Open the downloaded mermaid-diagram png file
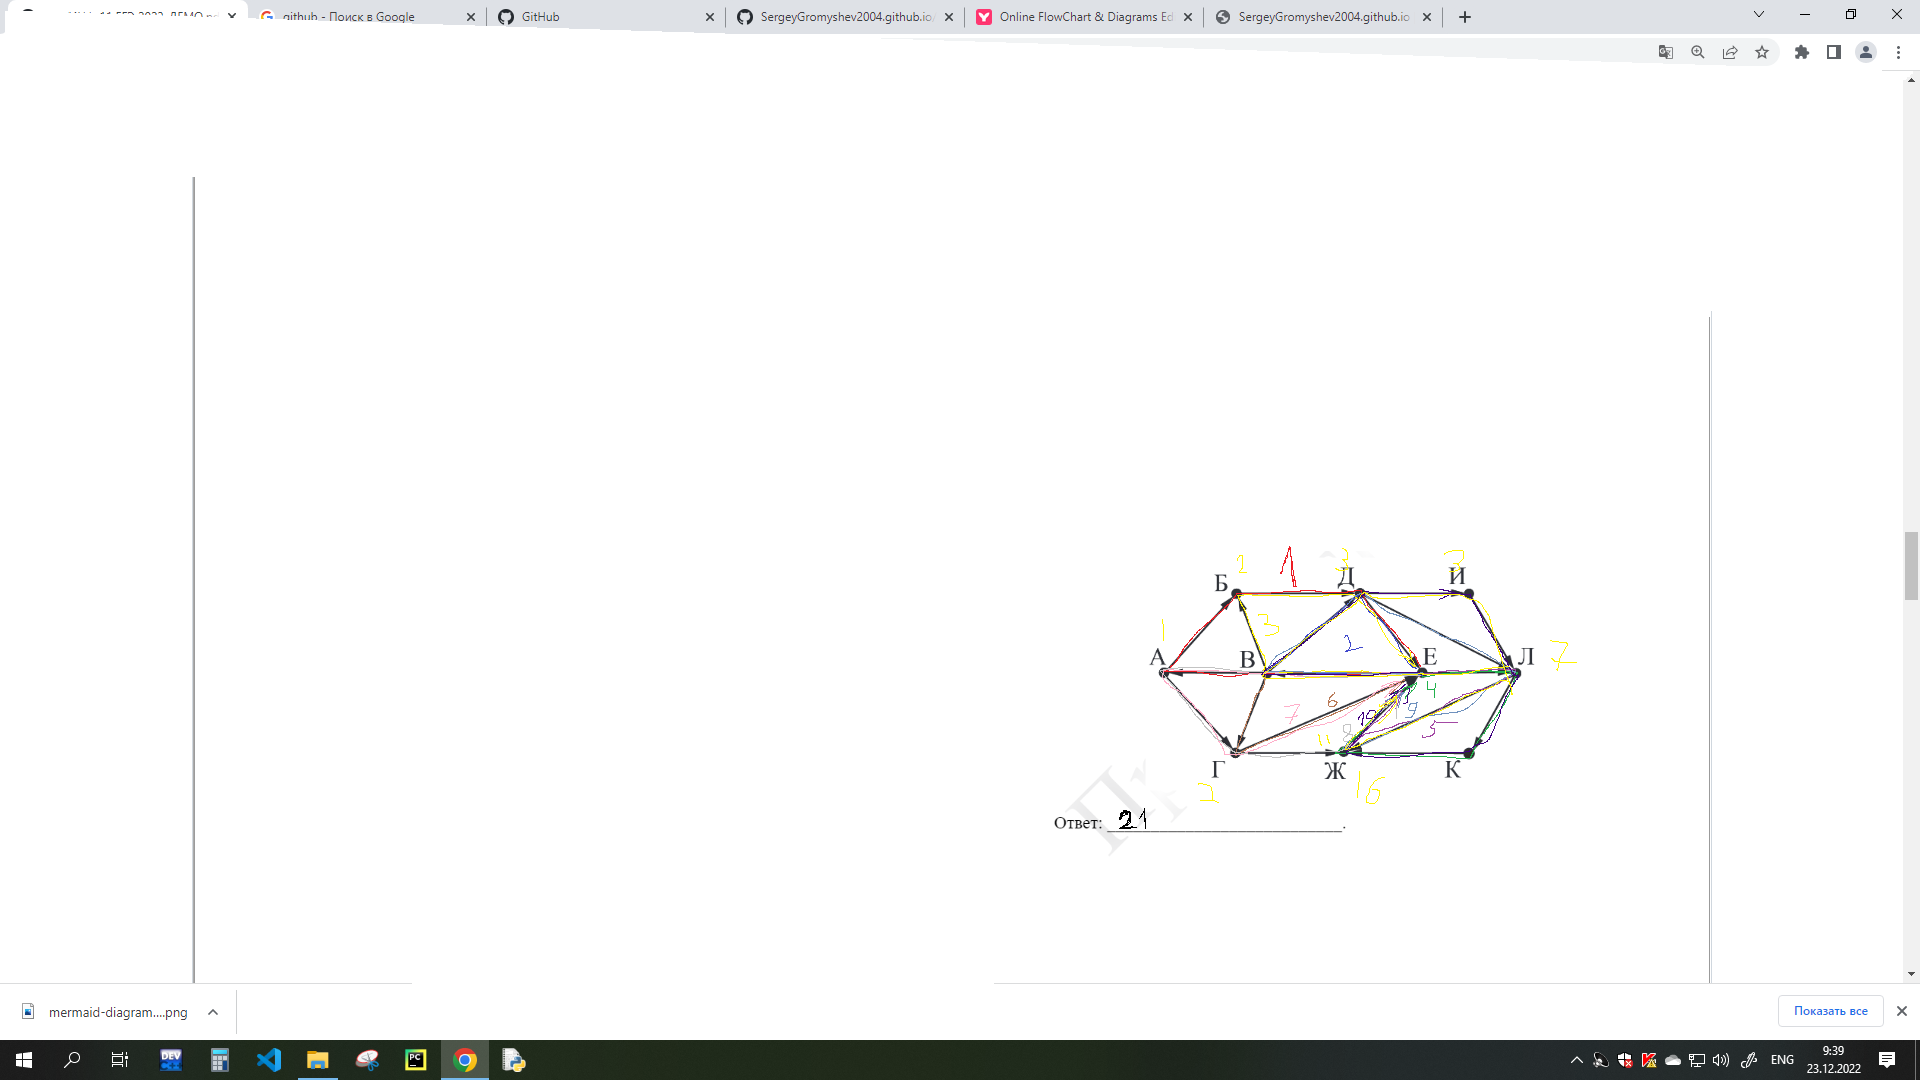This screenshot has height=1080, width=1920. (x=105, y=1012)
